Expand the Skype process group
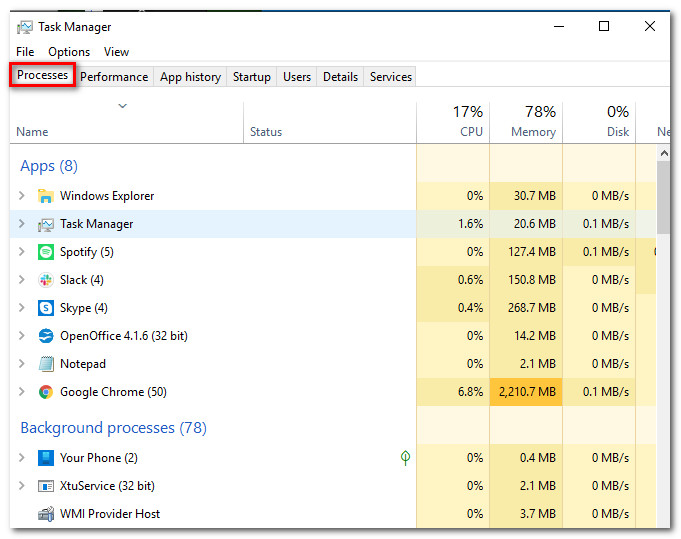681x539 pixels. 22,308
